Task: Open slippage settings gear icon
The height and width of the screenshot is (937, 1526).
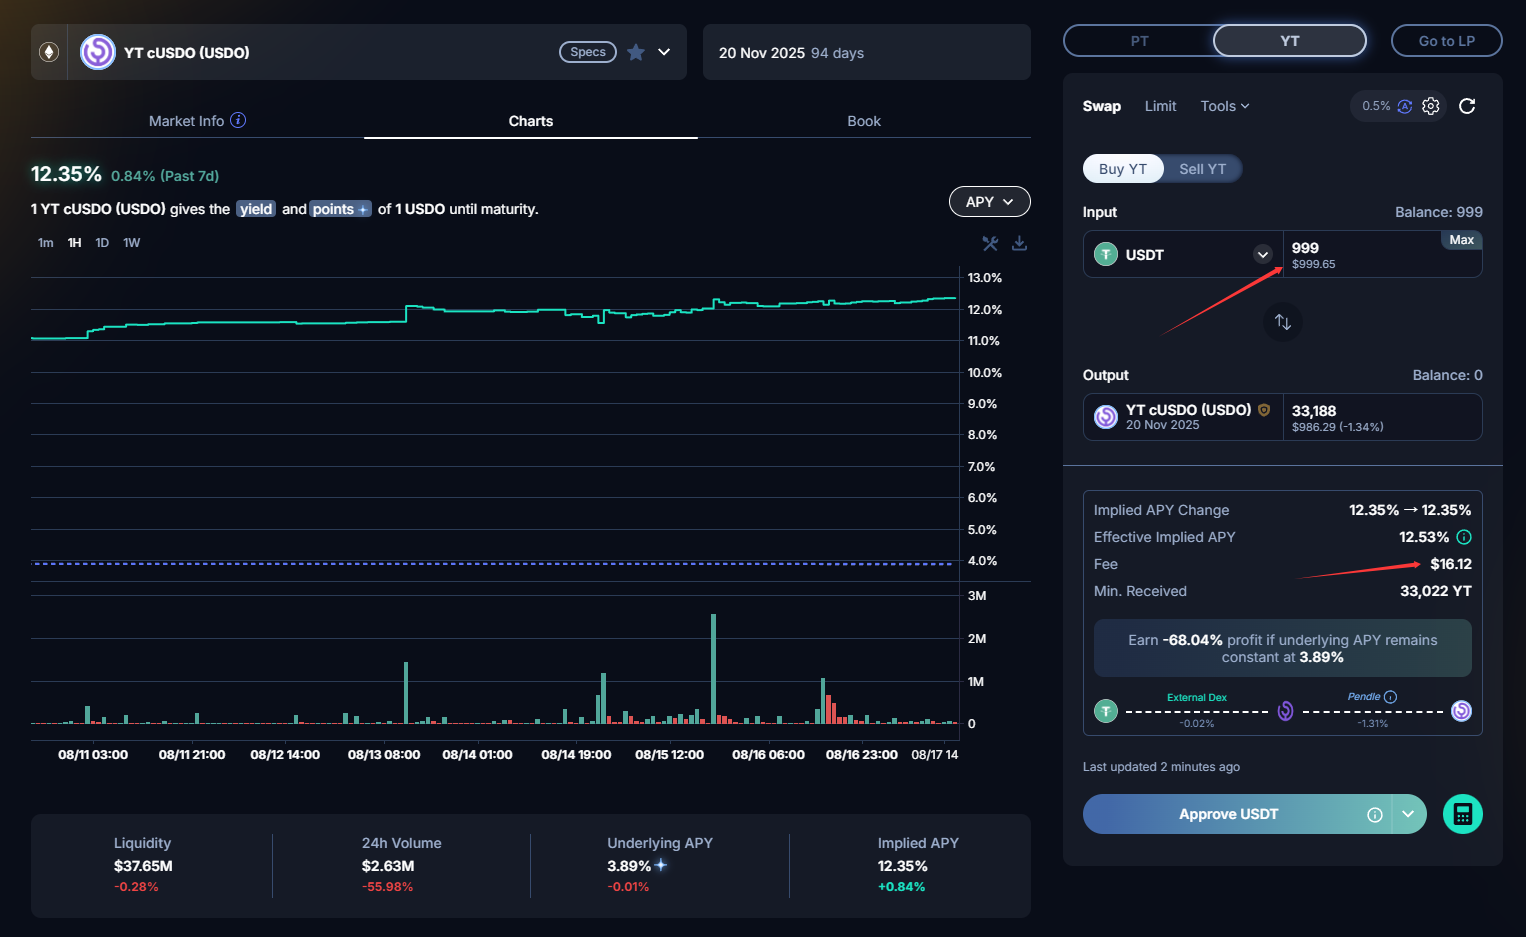Action: [1431, 106]
